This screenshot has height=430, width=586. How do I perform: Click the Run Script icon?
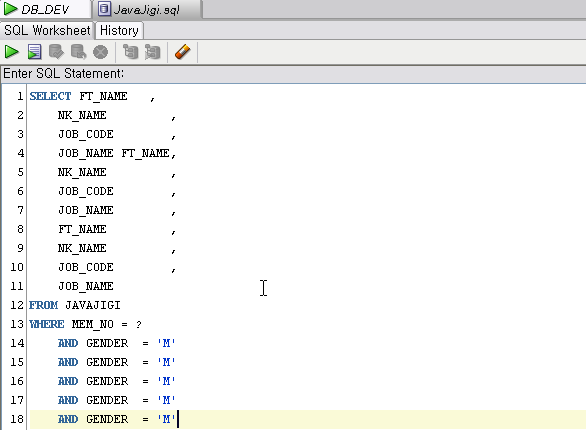(x=34, y=52)
